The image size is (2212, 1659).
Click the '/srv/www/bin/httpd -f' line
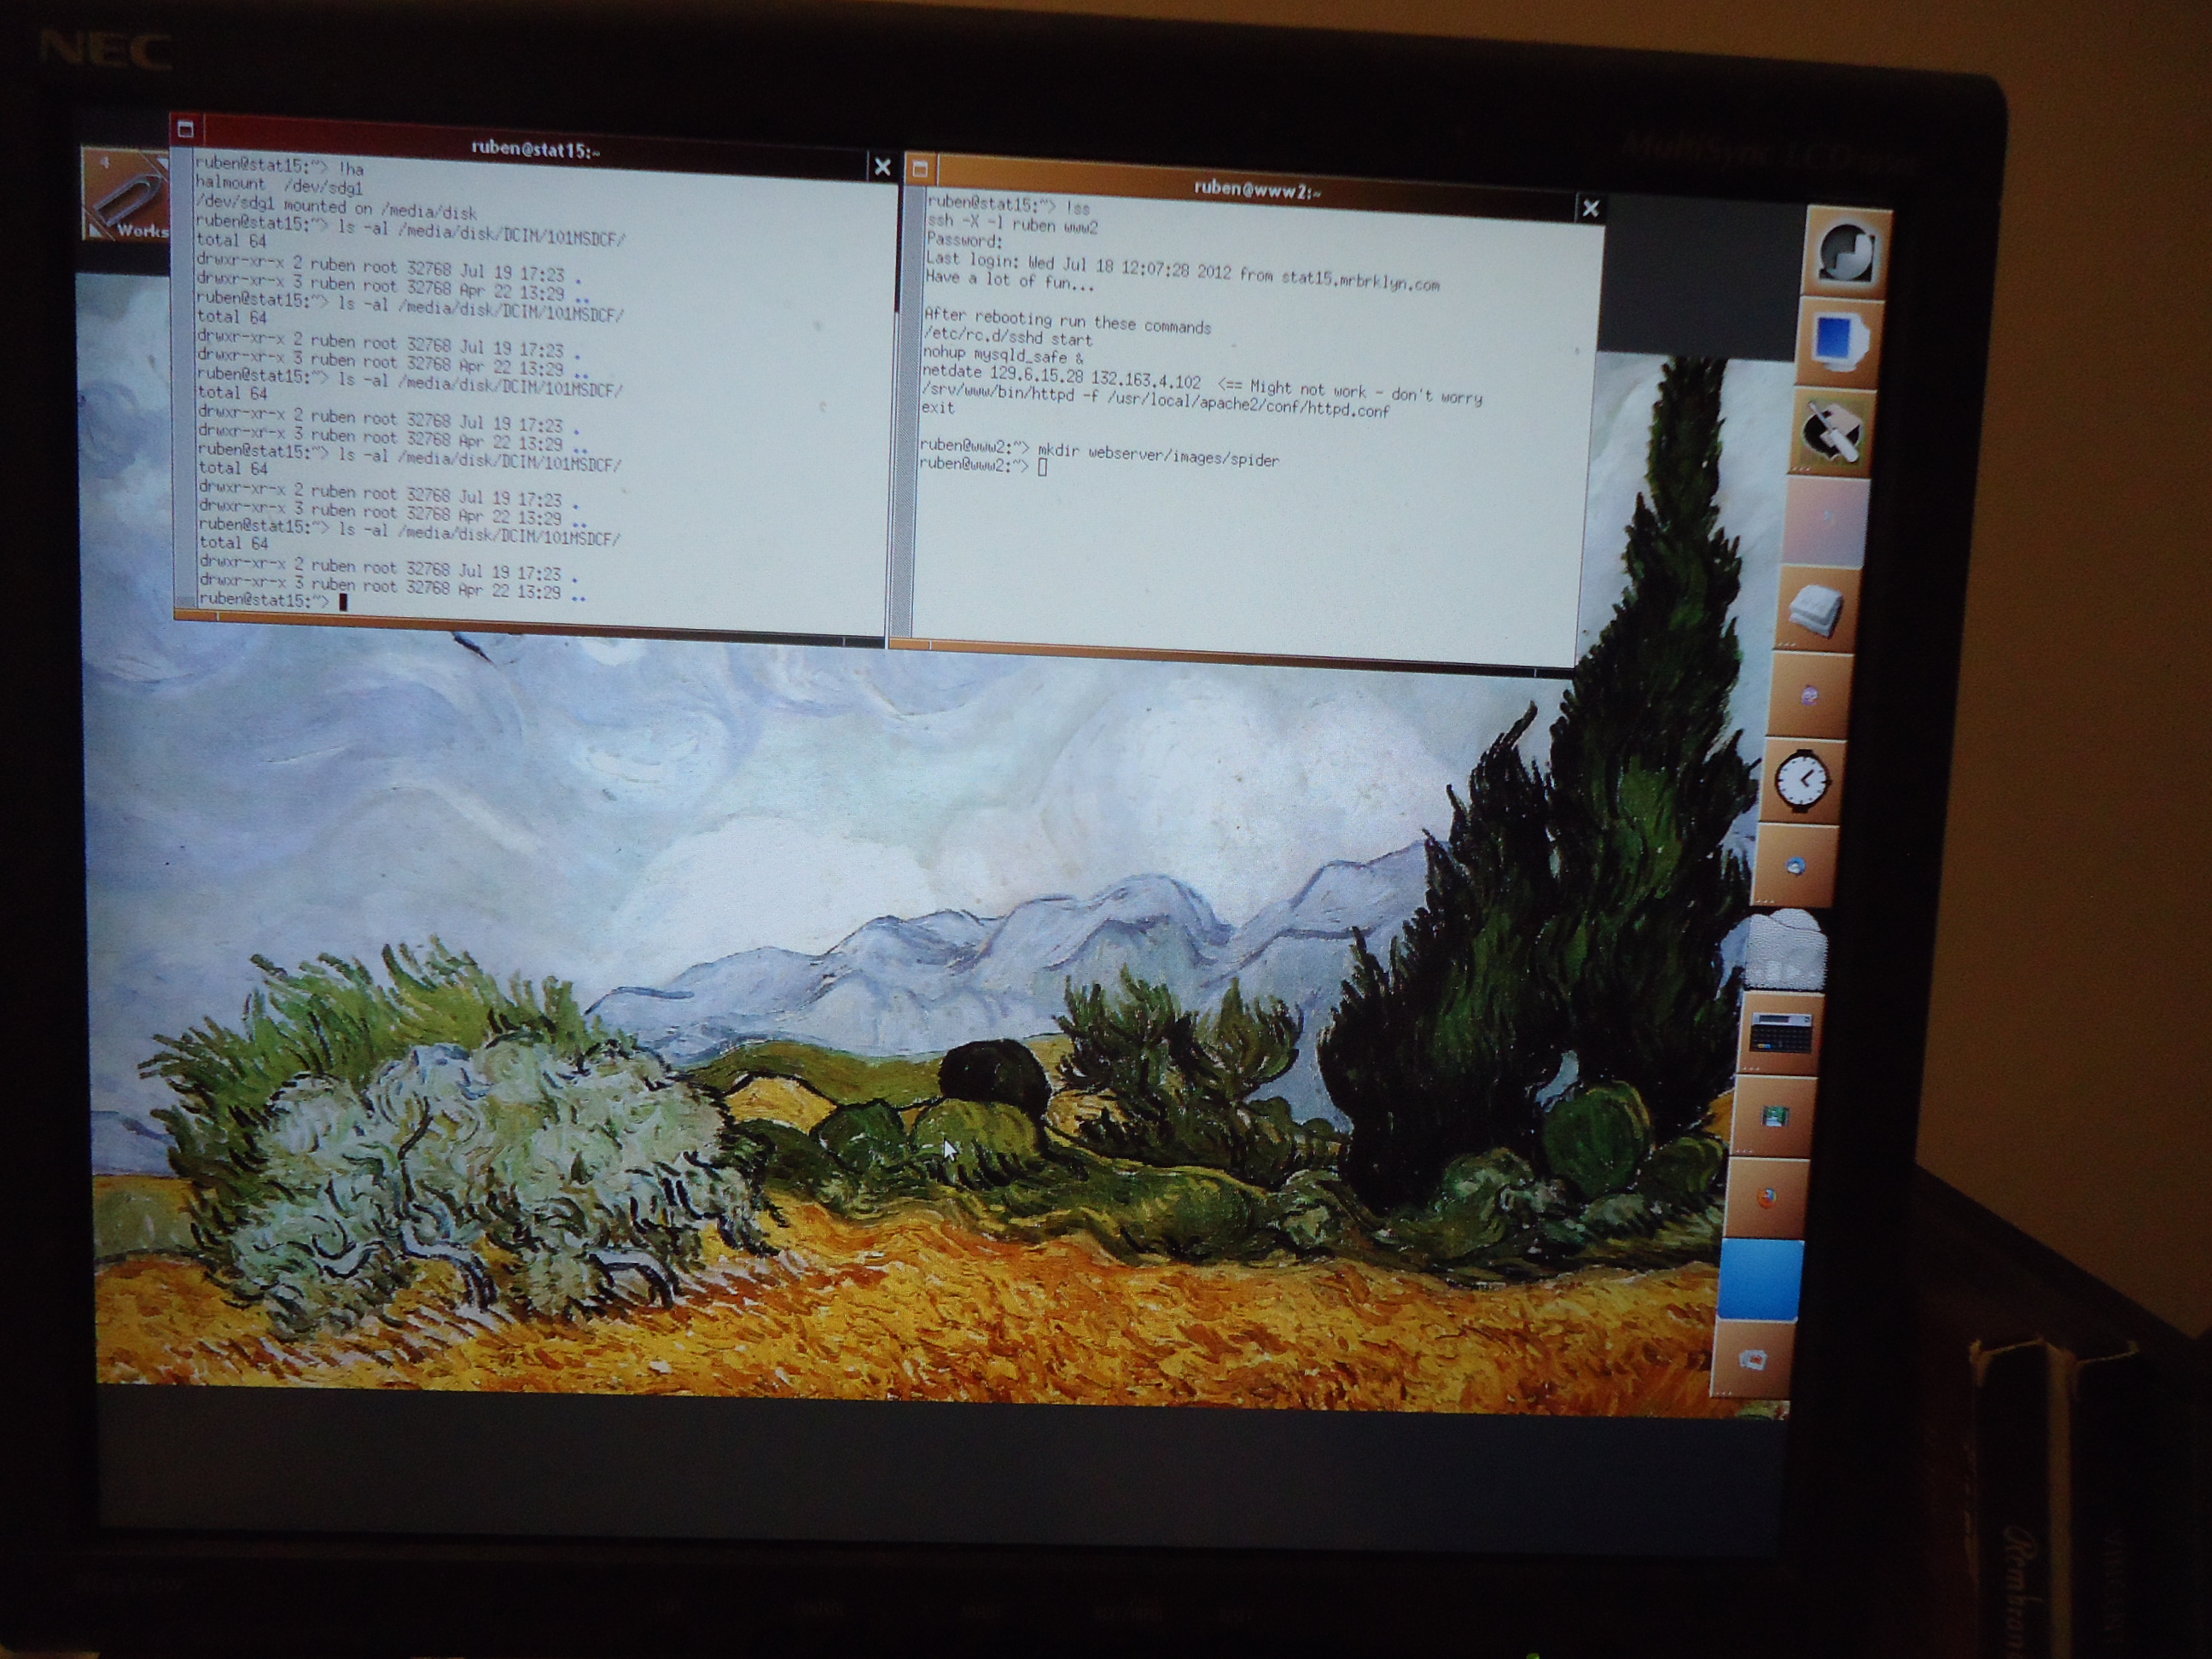(x=1155, y=401)
